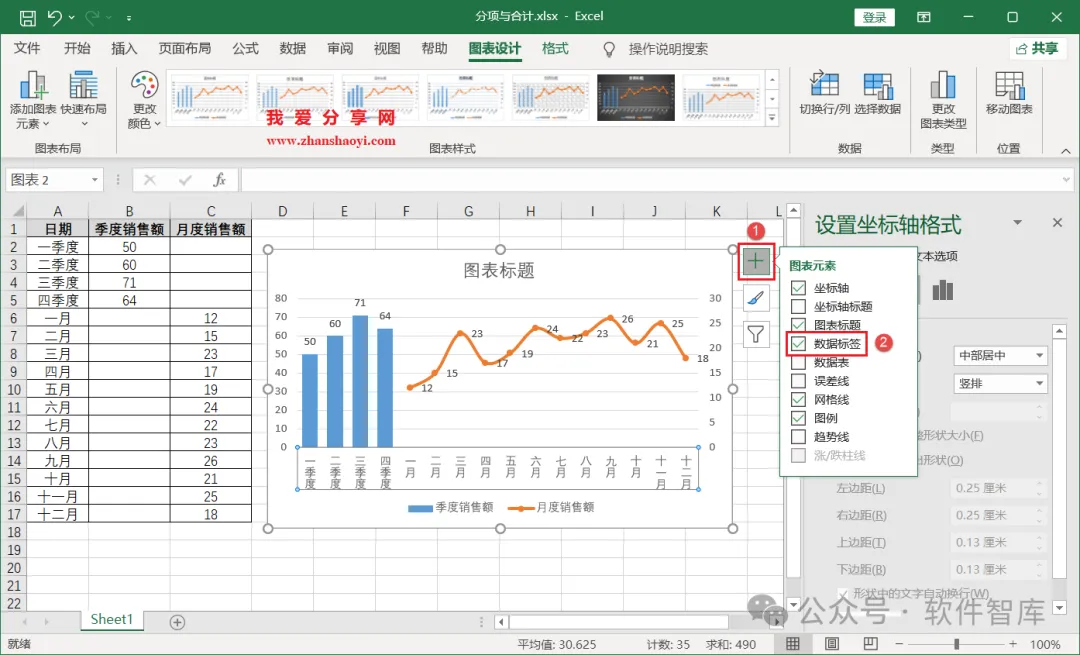The width and height of the screenshot is (1080, 655).
Task: Open Quick Layout (快速布局)
Action: [x=83, y=101]
